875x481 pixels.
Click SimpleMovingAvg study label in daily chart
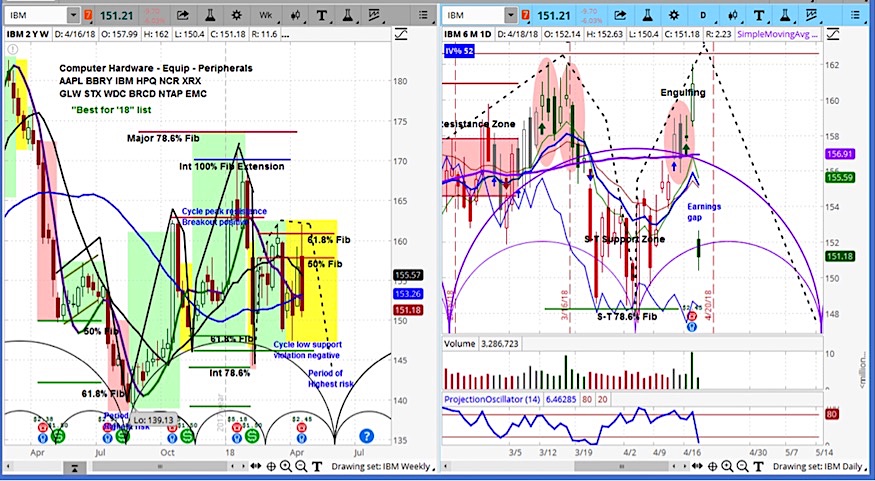click(777, 35)
